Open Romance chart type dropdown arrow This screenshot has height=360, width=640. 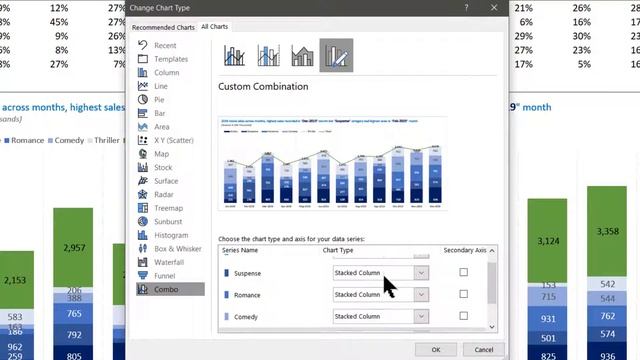tap(421, 294)
